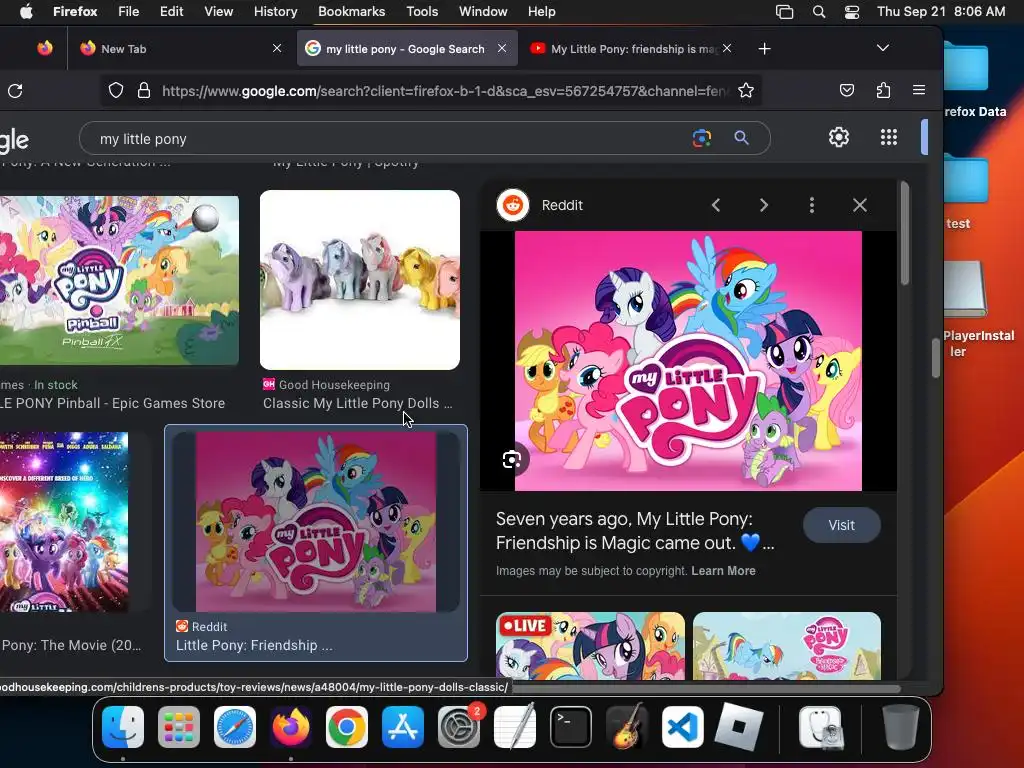
Task: Close the my little pony Google Search tab
Action: [x=502, y=48]
